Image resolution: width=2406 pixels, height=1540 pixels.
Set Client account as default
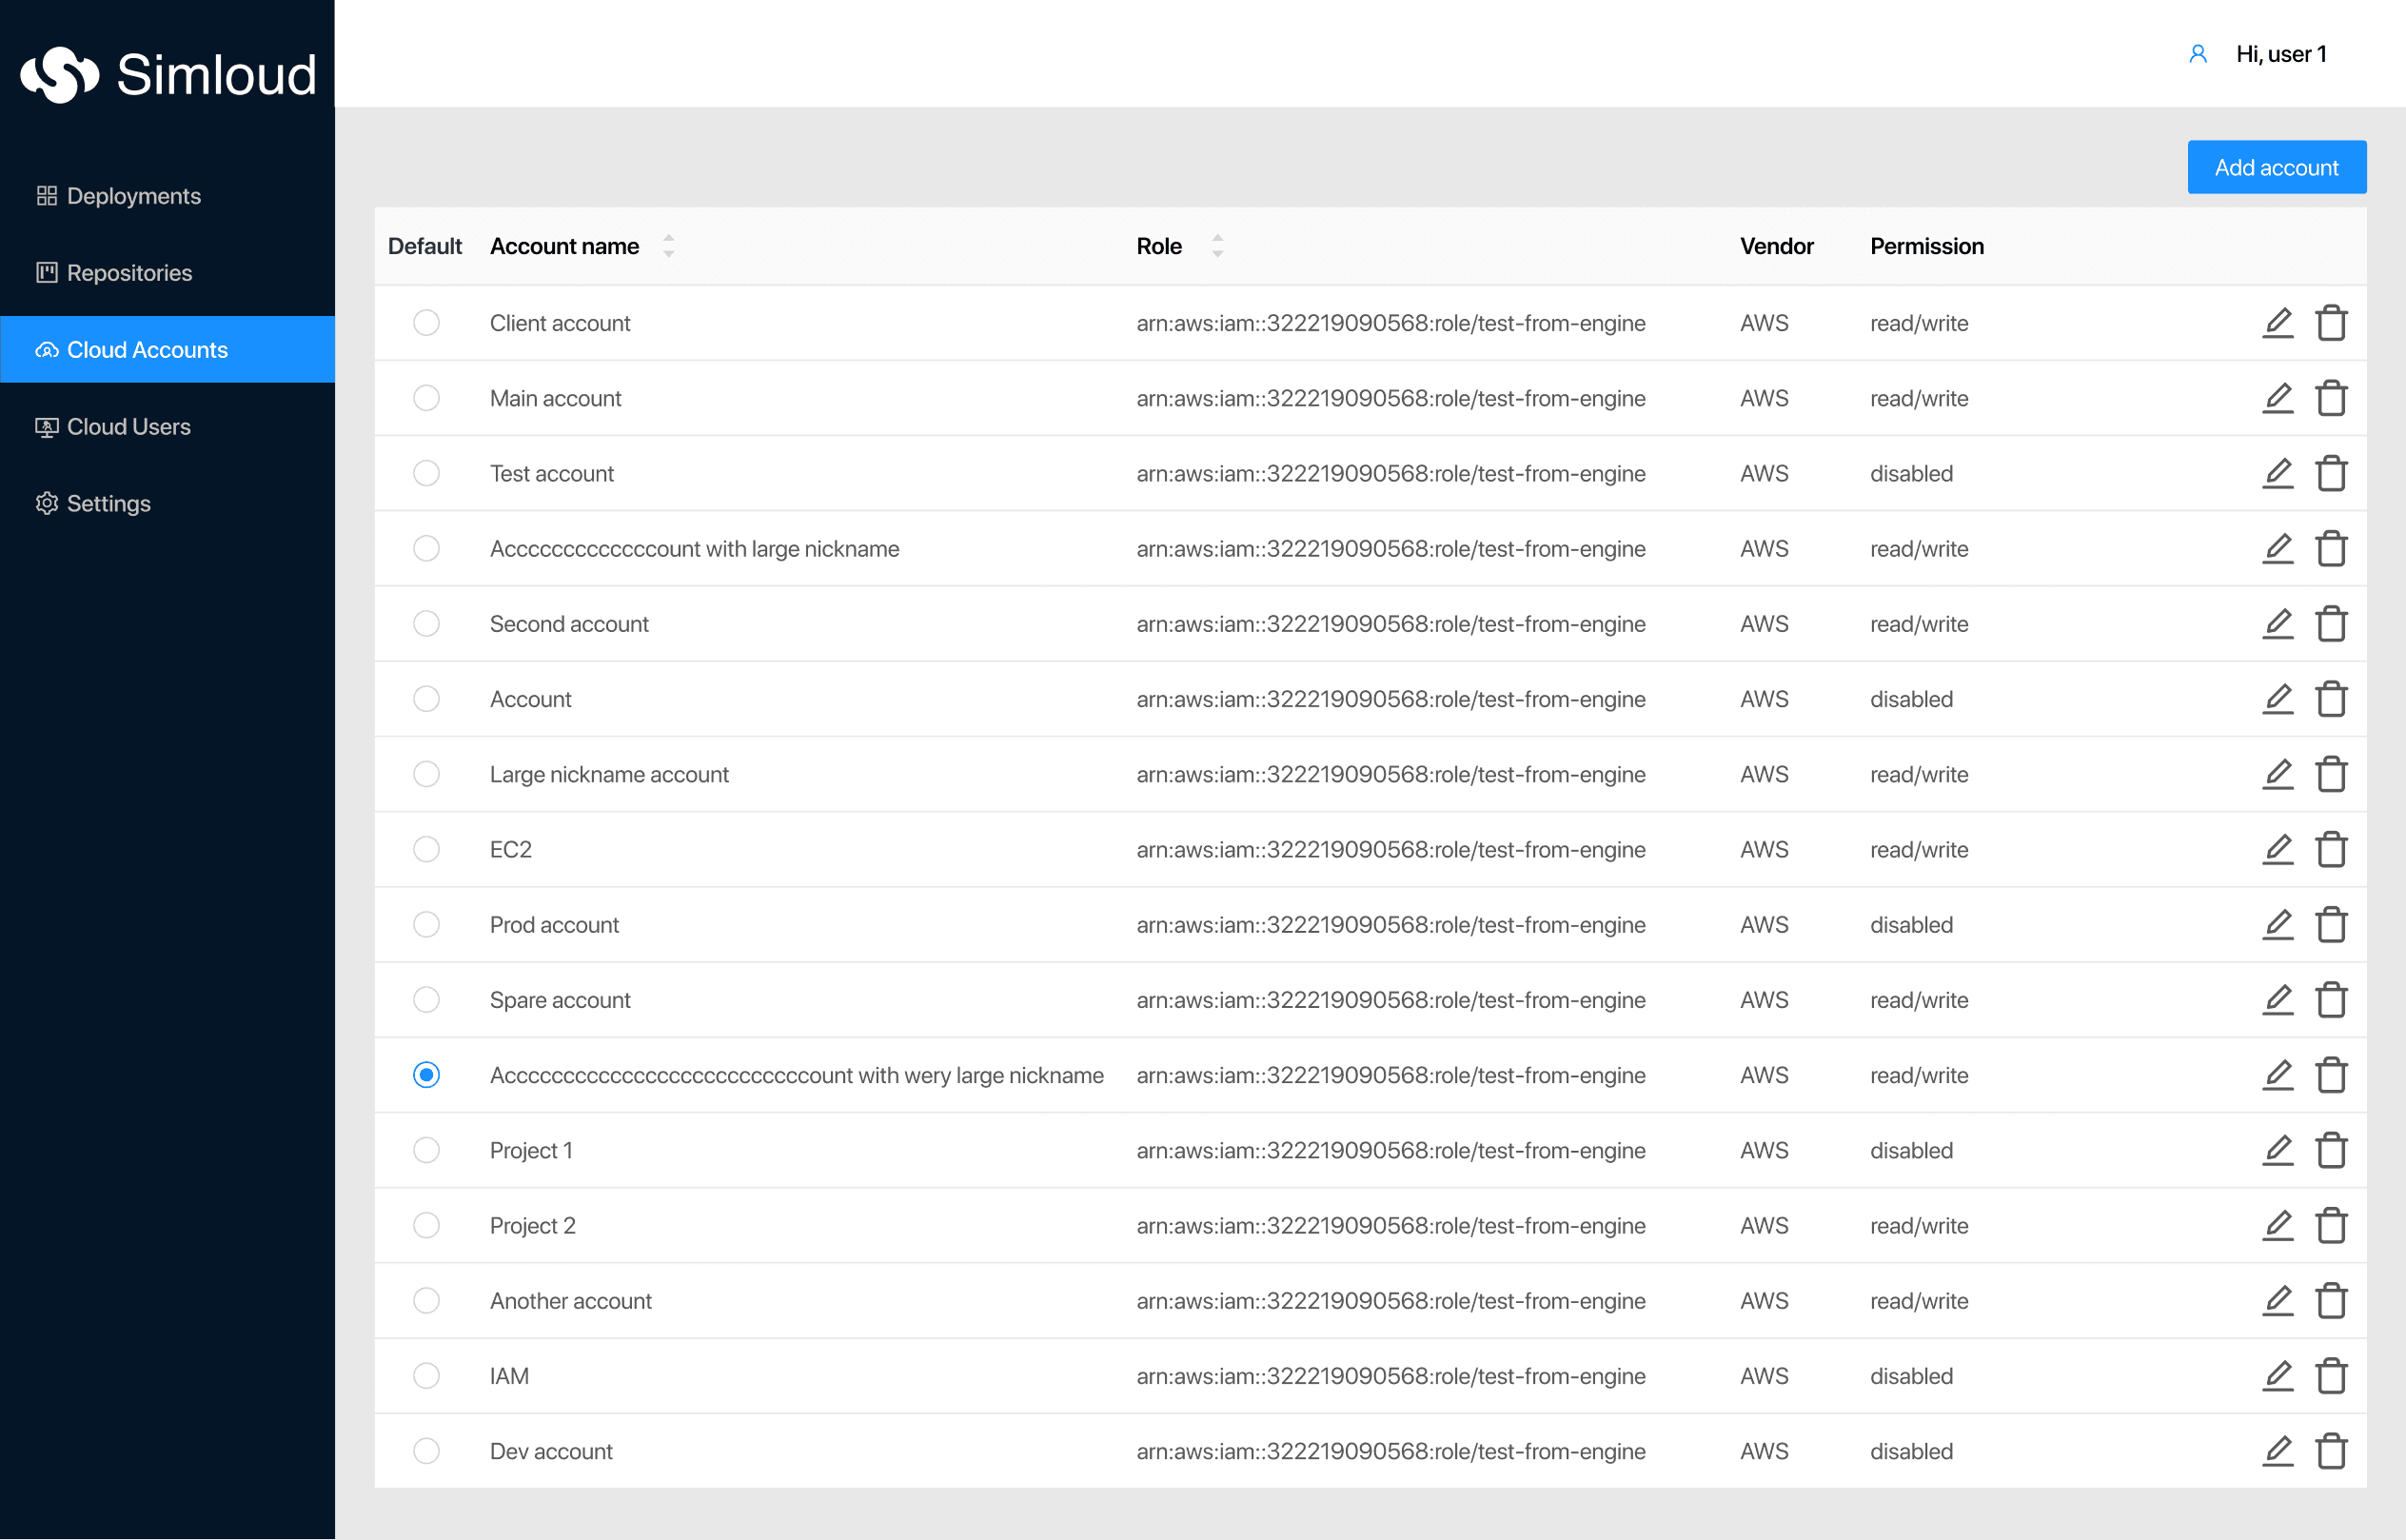click(426, 323)
